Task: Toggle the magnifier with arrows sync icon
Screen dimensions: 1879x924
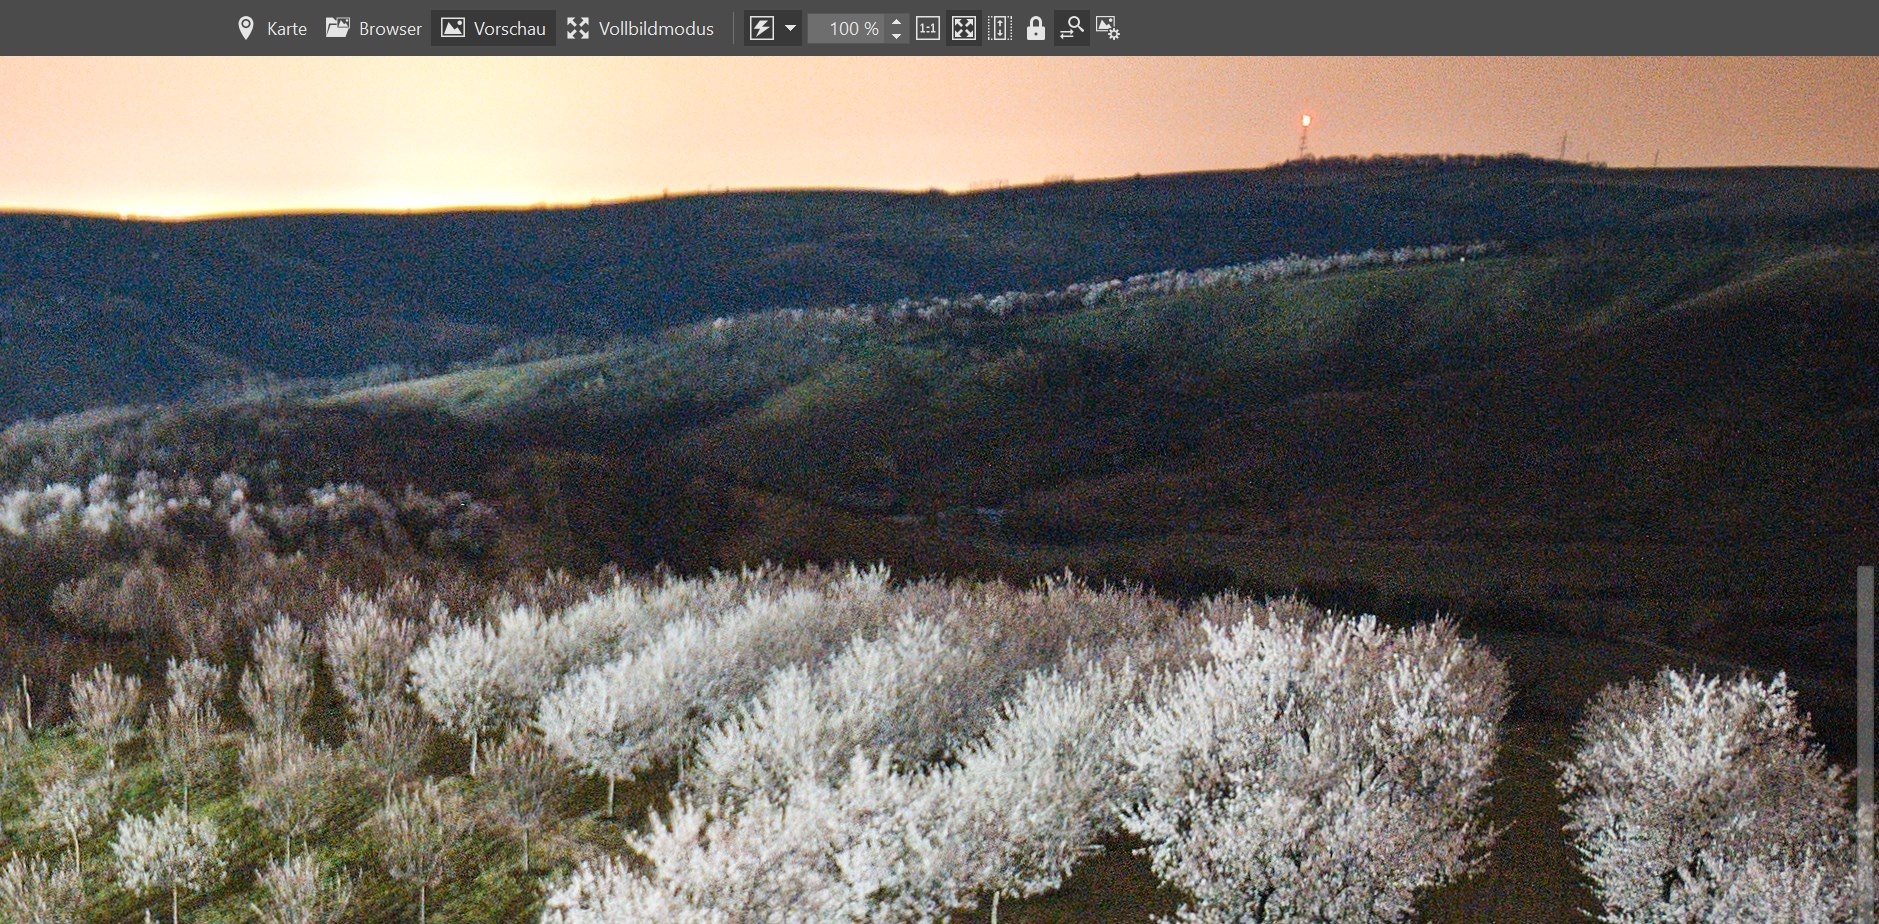Action: click(x=1071, y=28)
